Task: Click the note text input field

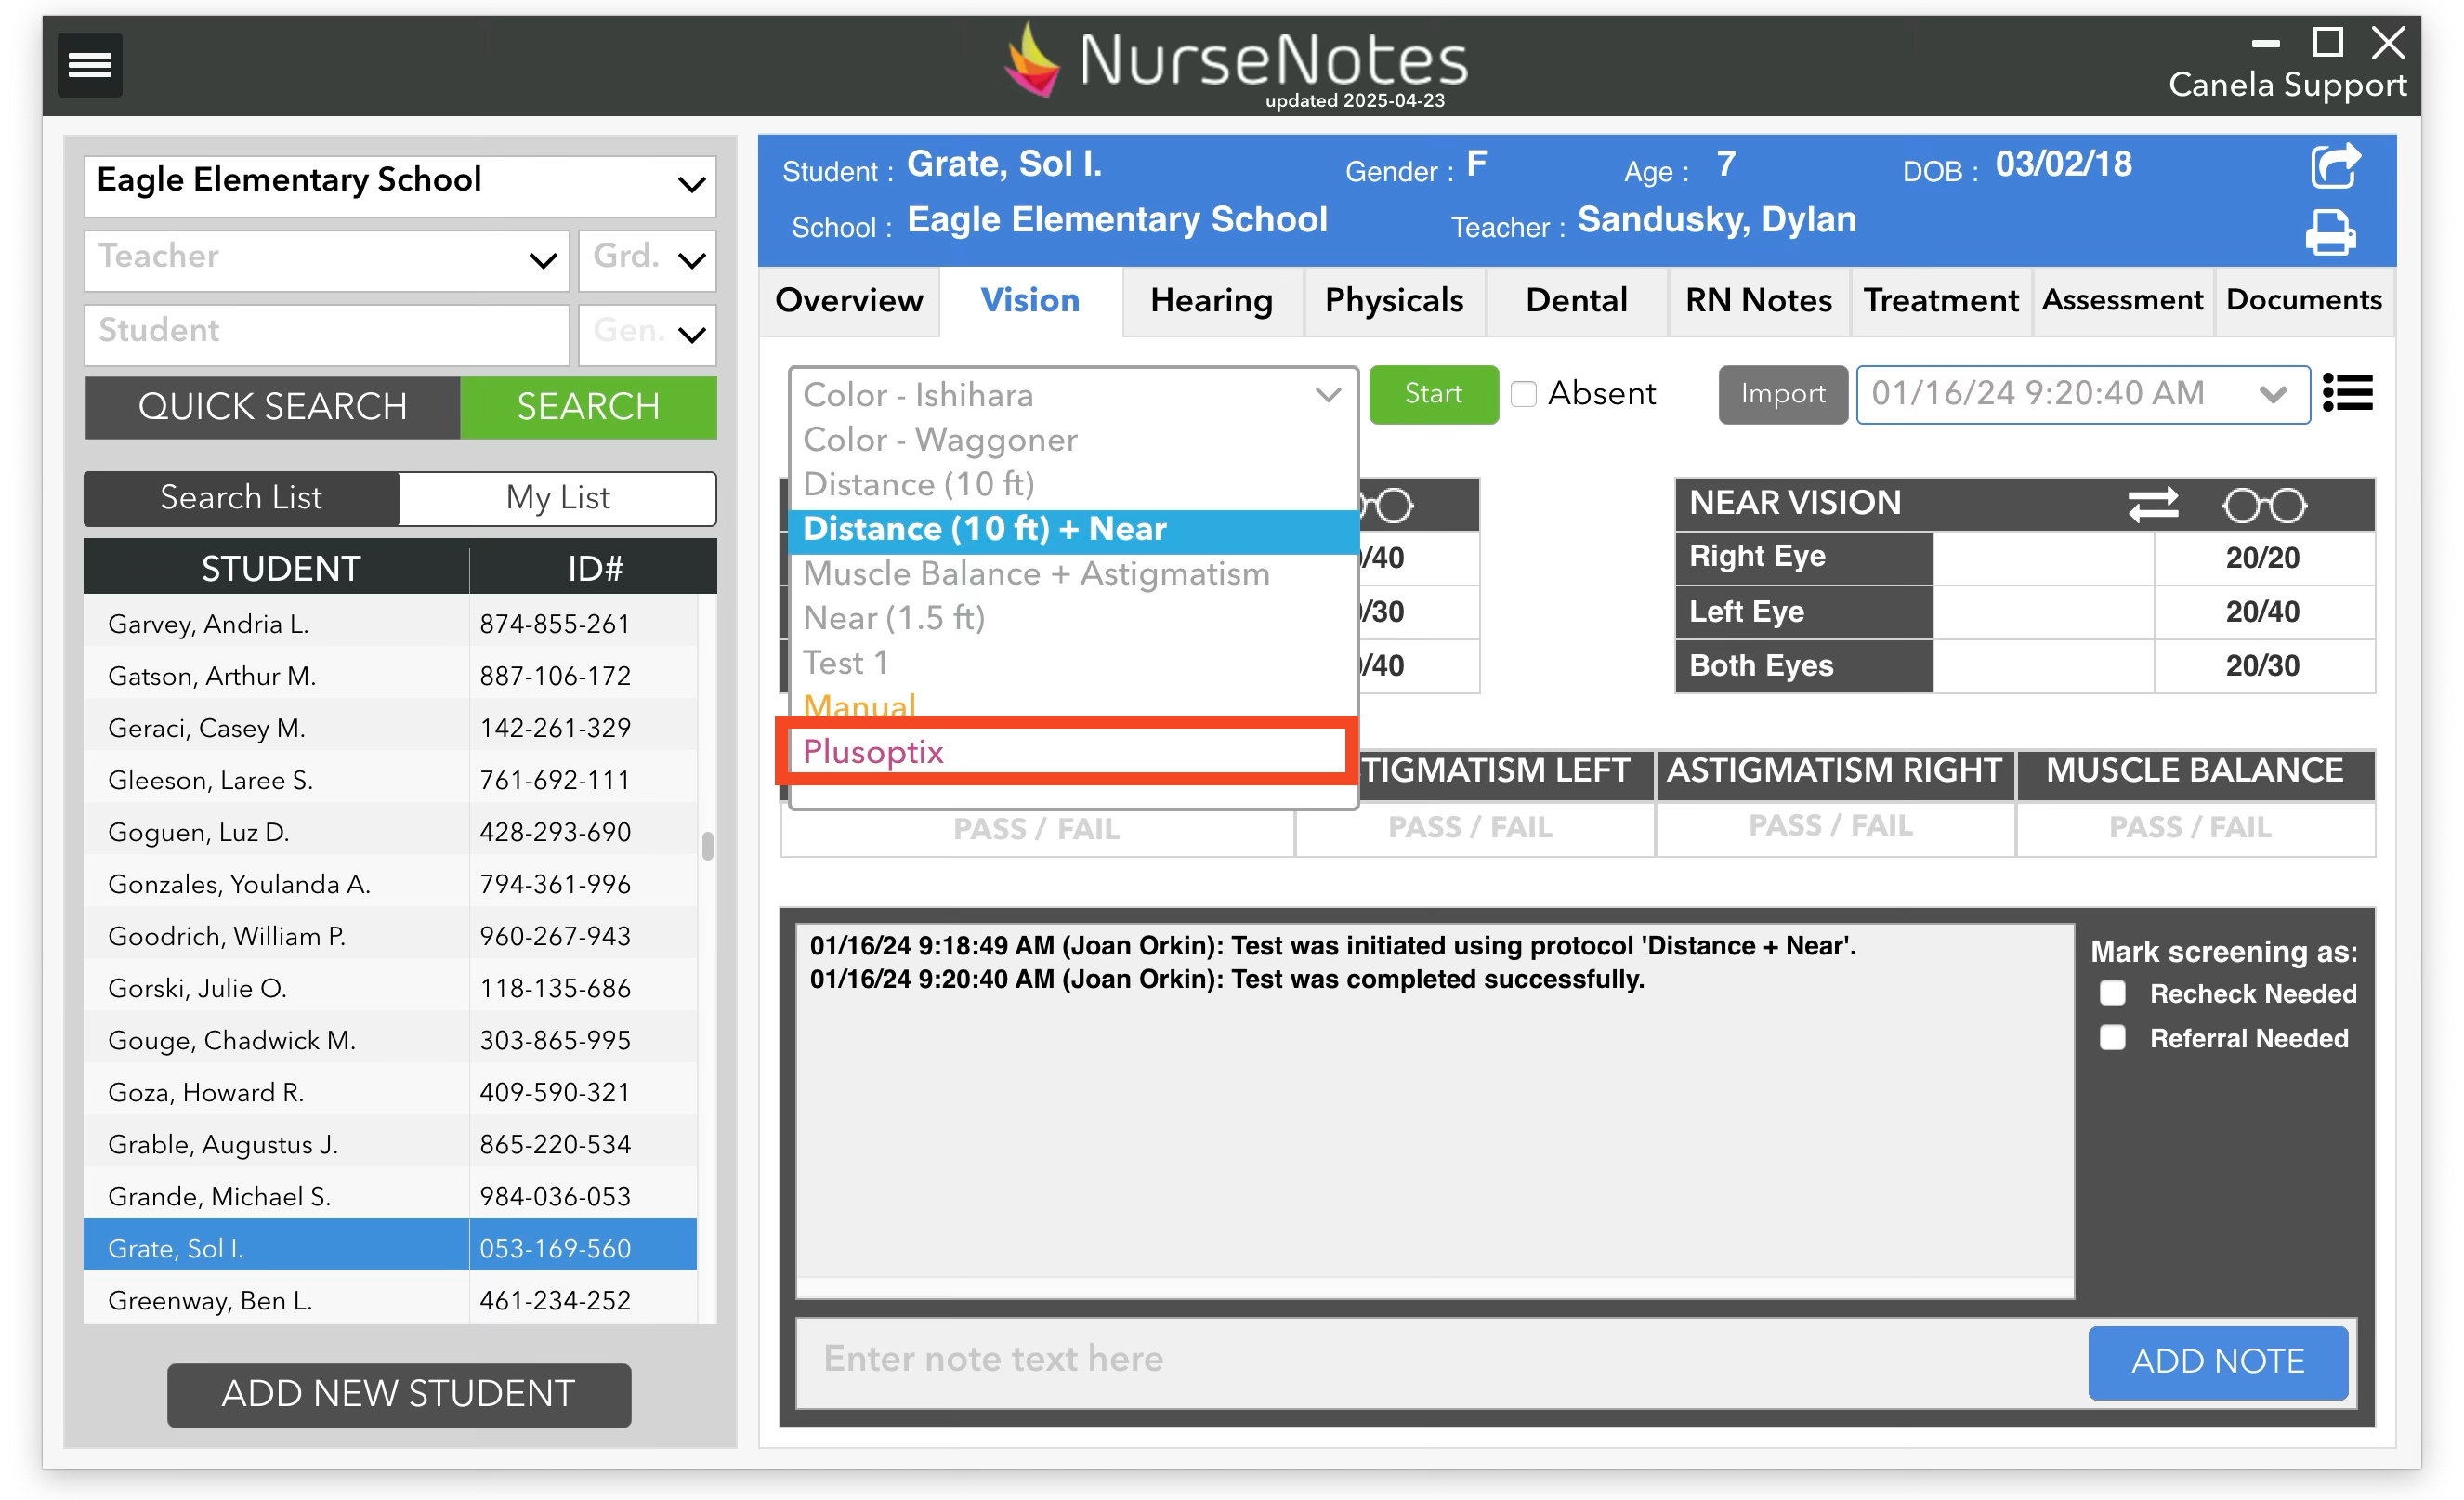Action: [x=1440, y=1359]
